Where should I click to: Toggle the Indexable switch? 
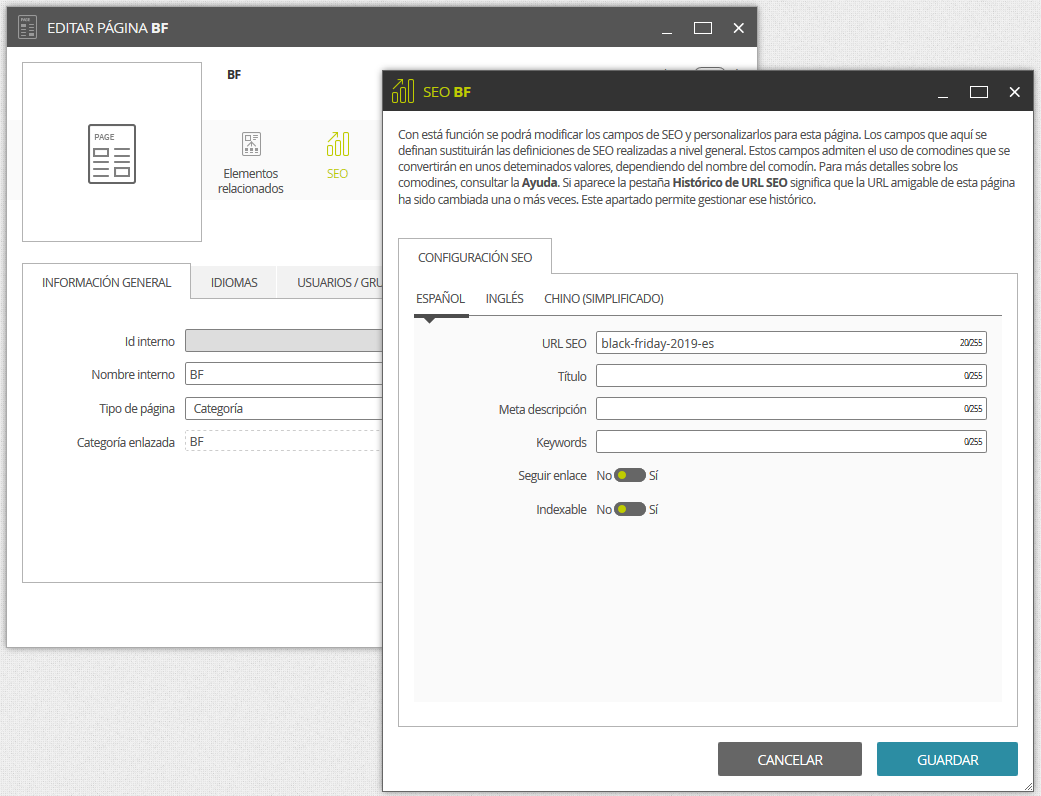click(629, 509)
